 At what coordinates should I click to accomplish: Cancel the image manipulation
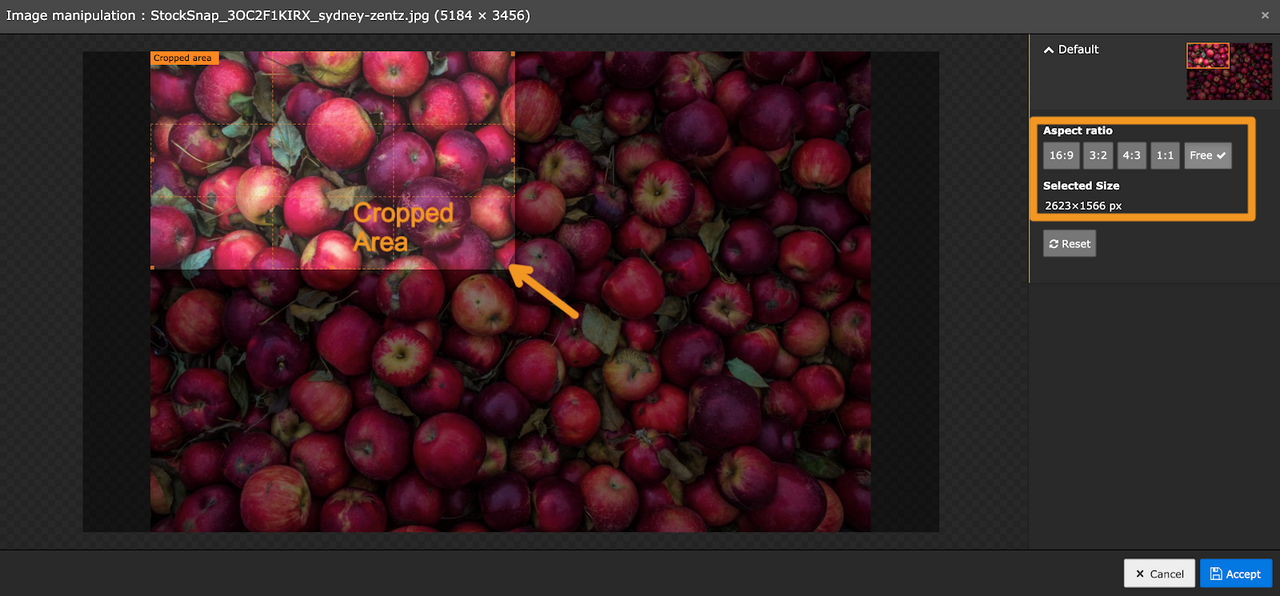coord(1159,574)
